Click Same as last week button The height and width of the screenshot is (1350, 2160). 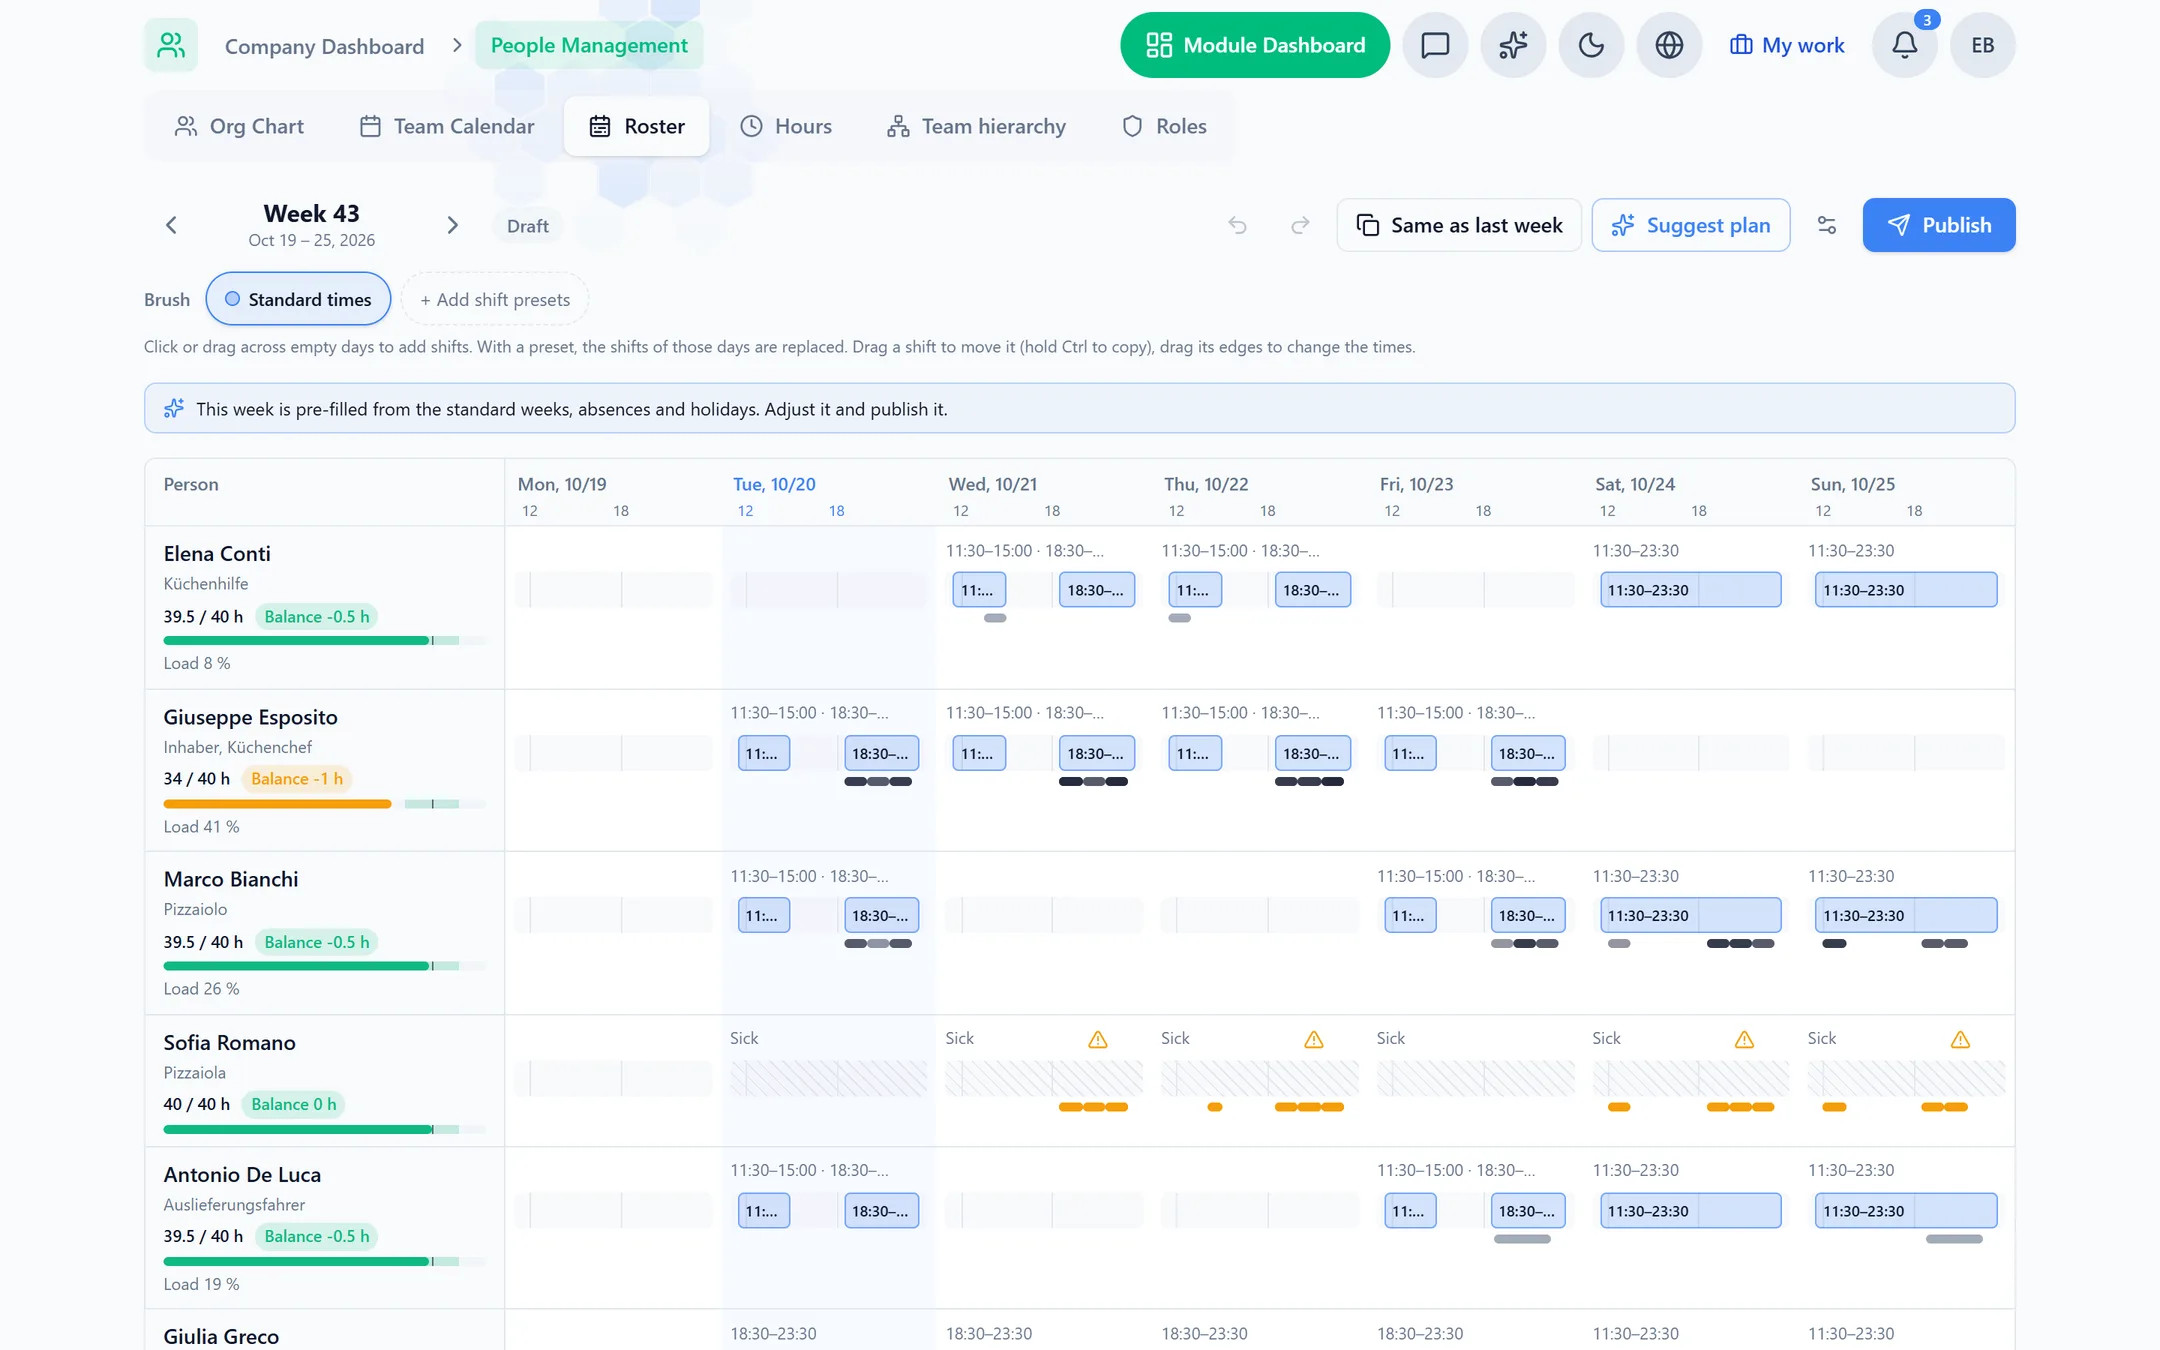tap(1459, 225)
